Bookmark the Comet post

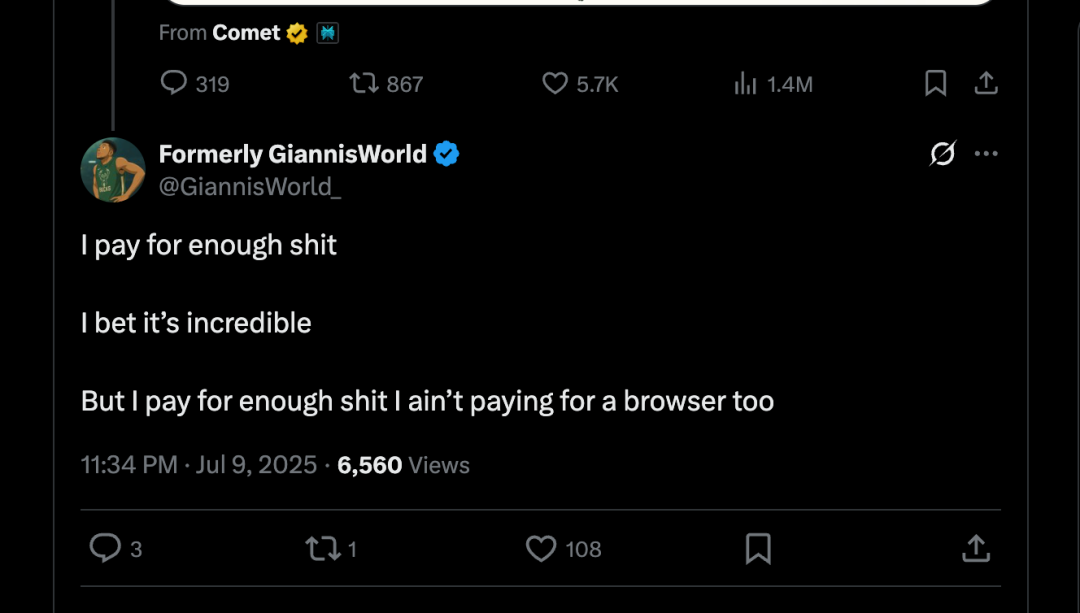point(936,84)
